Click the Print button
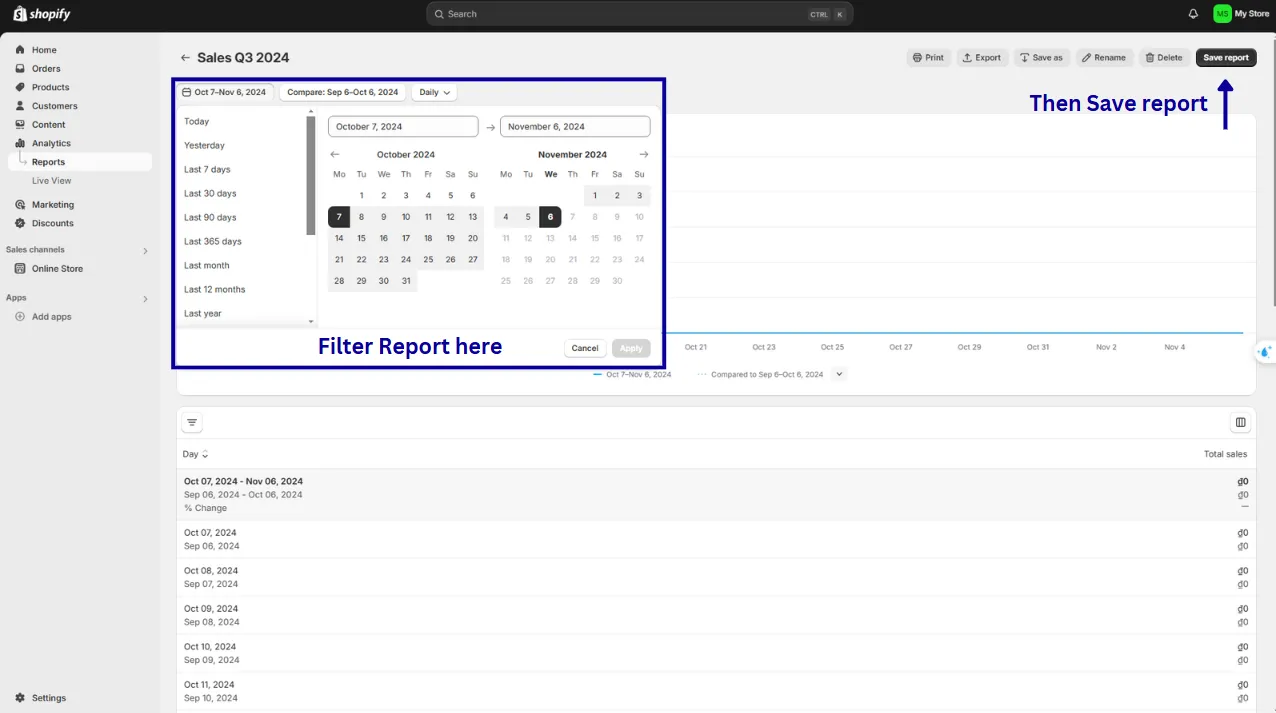 point(928,58)
